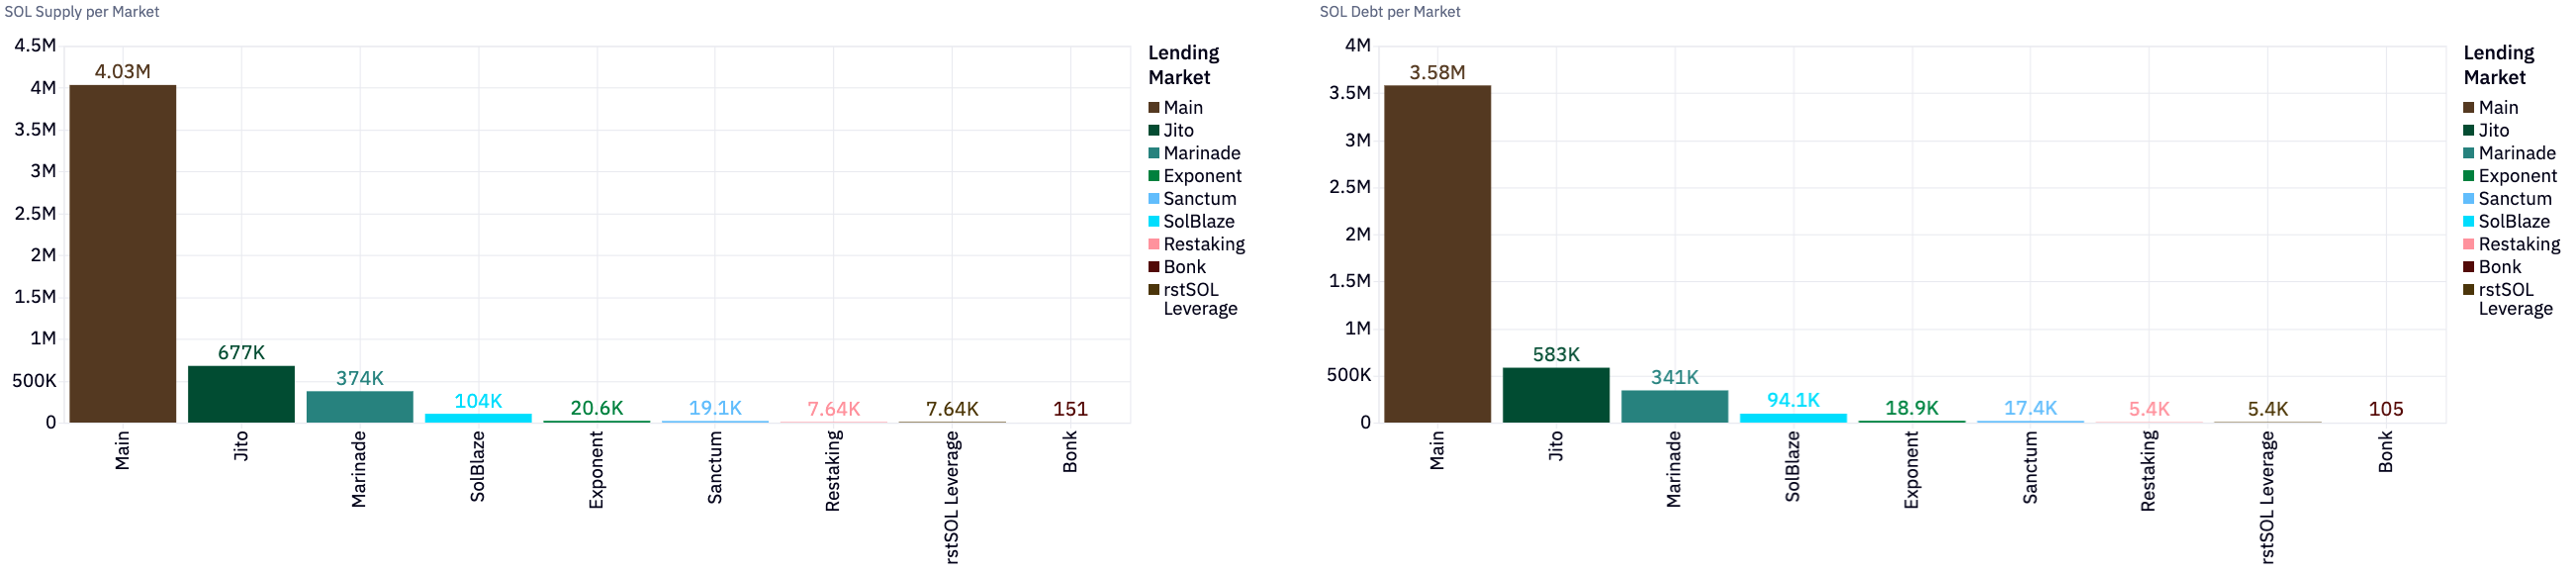Click the Marinade bar showing 341K debt
The width and height of the screenshot is (2576, 574).
[1674, 406]
